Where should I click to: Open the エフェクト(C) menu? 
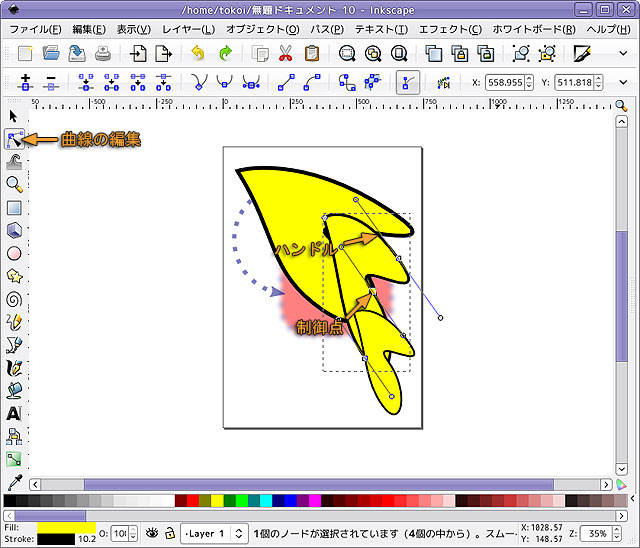(x=449, y=29)
